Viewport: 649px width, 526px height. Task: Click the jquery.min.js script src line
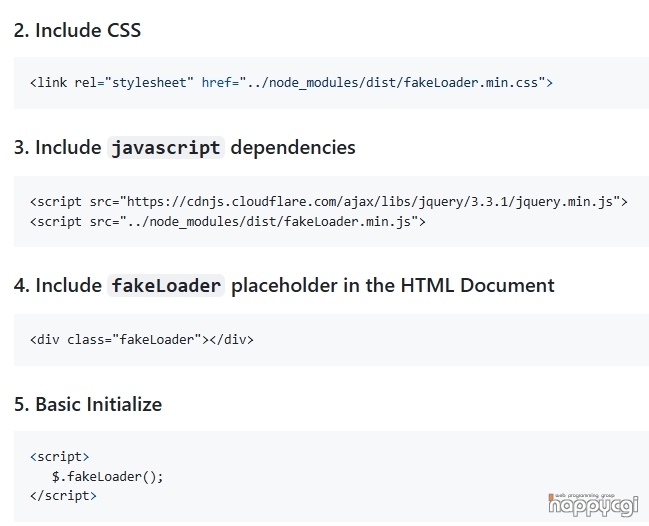click(329, 202)
